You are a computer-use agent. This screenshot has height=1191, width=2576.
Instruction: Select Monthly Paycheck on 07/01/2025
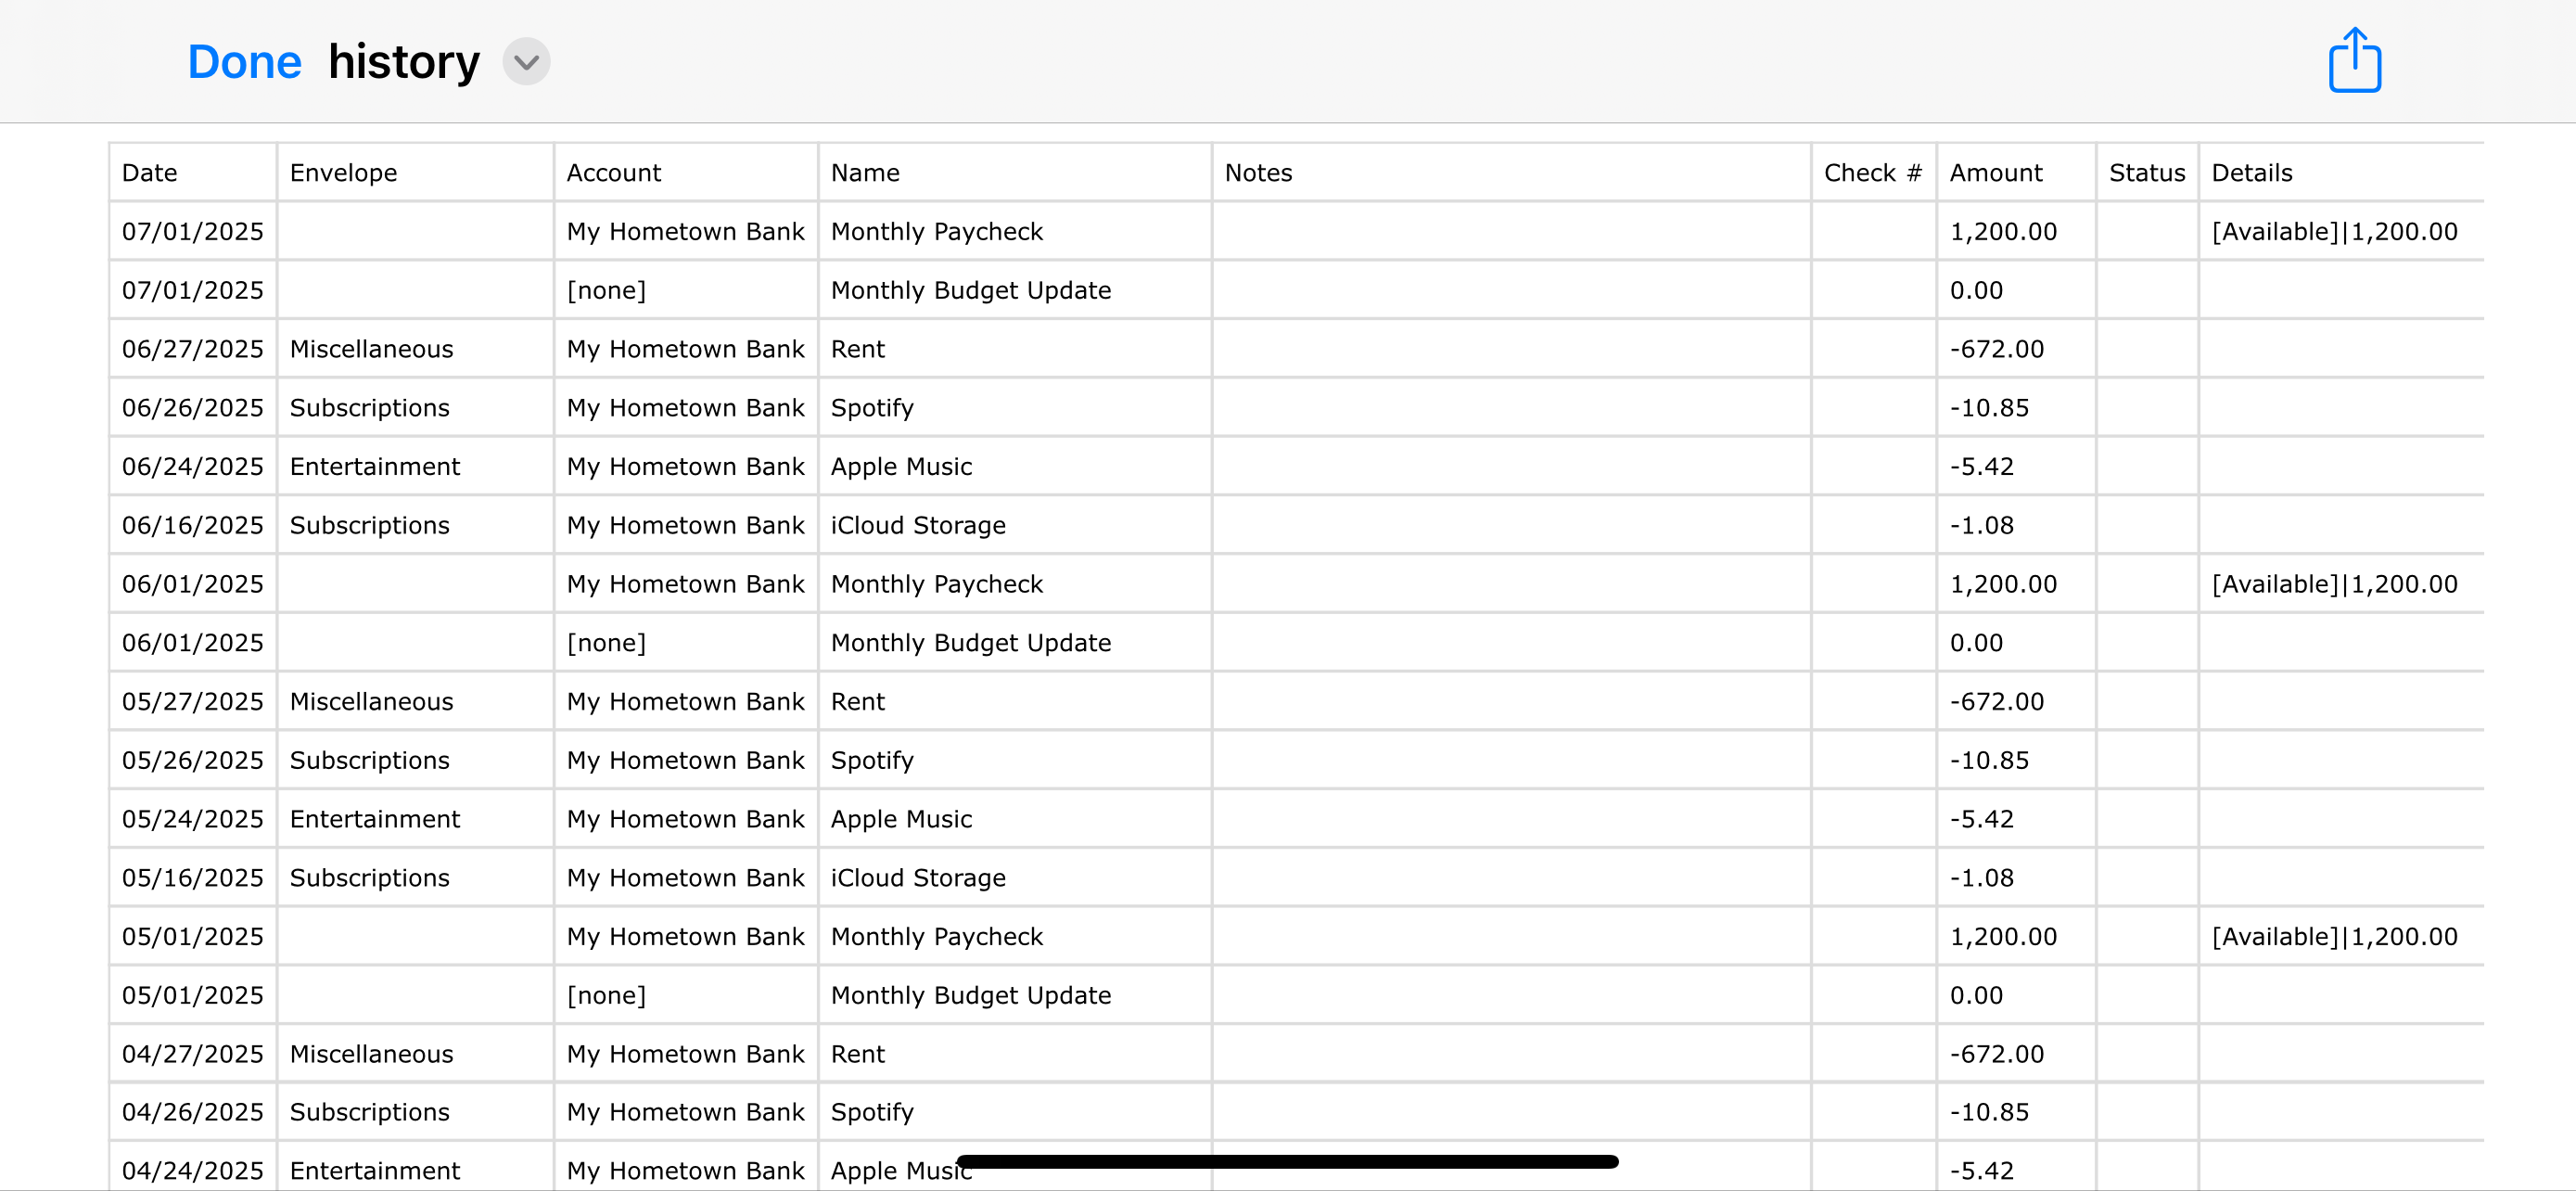(937, 232)
